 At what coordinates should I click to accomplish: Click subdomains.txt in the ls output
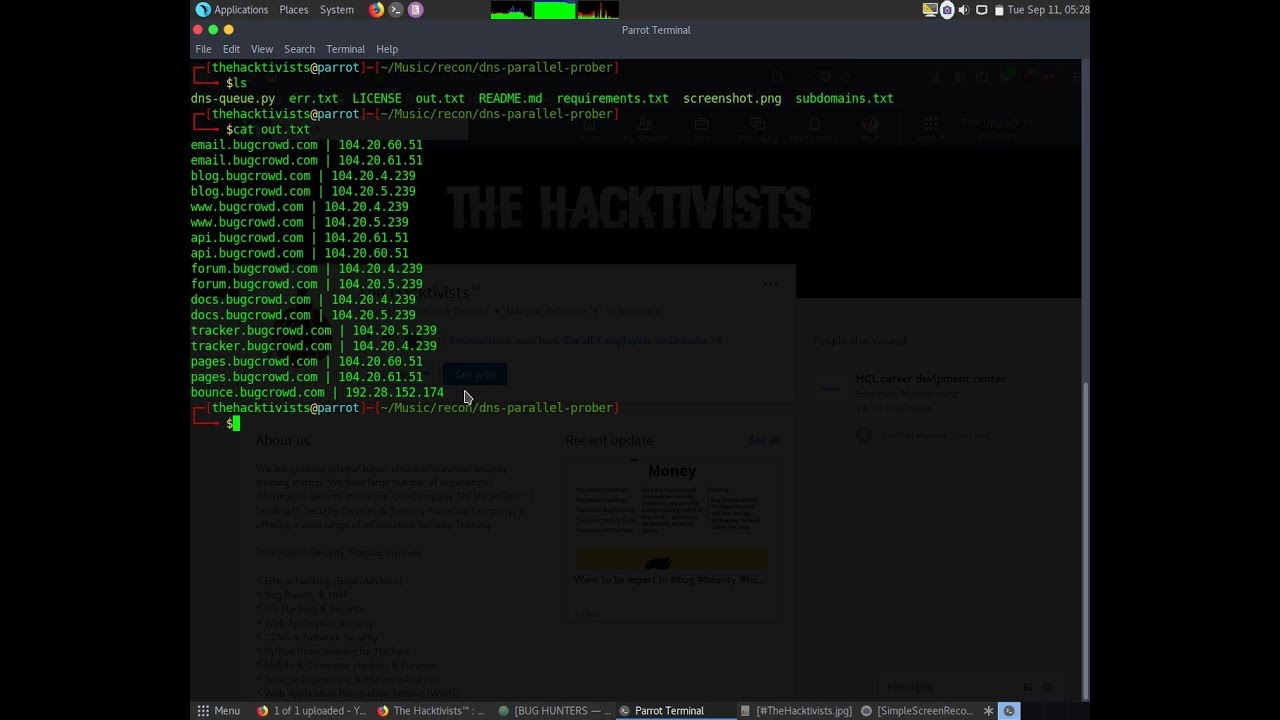click(x=844, y=99)
